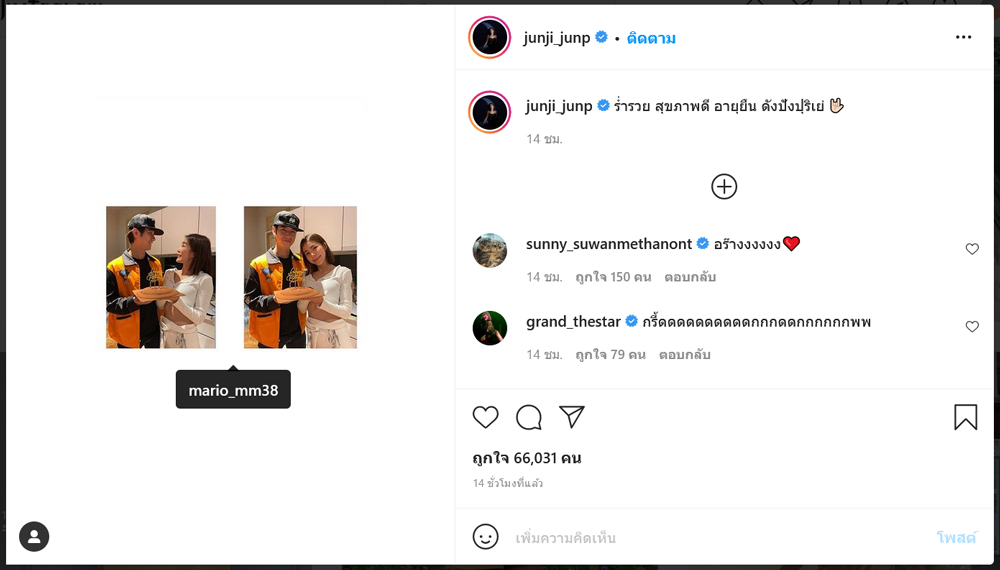Open the mario_mm38 tag tooltip
1000x570 pixels.
233,390
